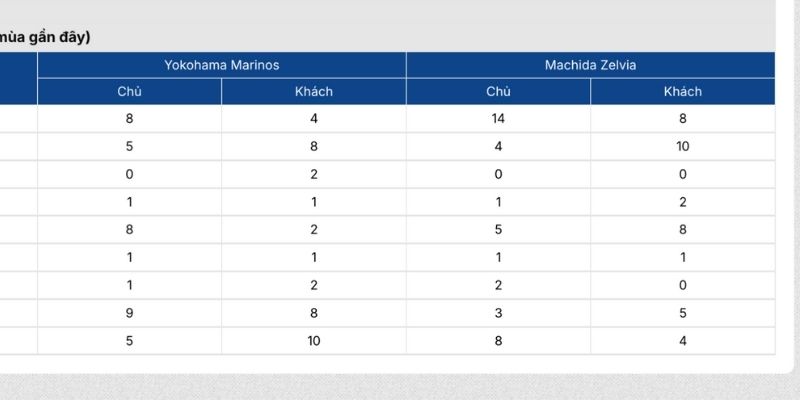Image resolution: width=800 pixels, height=400 pixels.
Task: Click second-row value 4 under Machida Zelvia Chủ
Action: pyautogui.click(x=498, y=146)
